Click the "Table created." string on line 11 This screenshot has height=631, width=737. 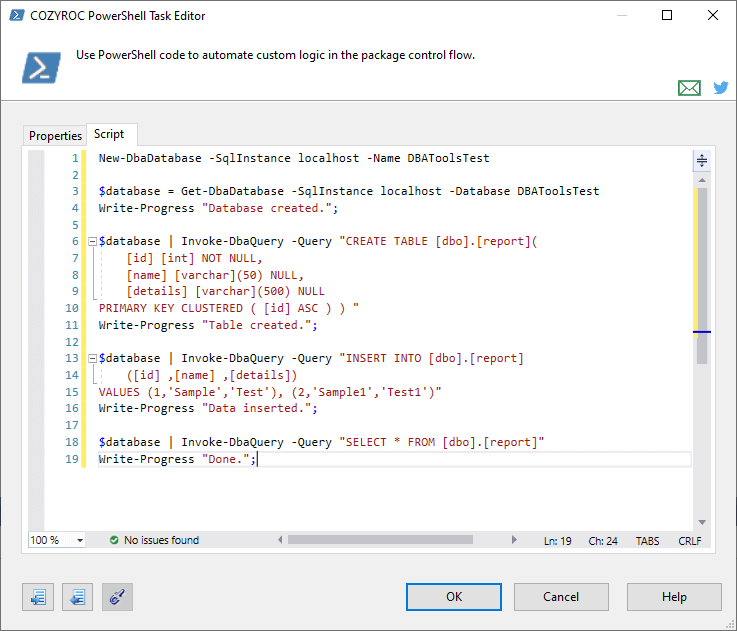(x=257, y=325)
